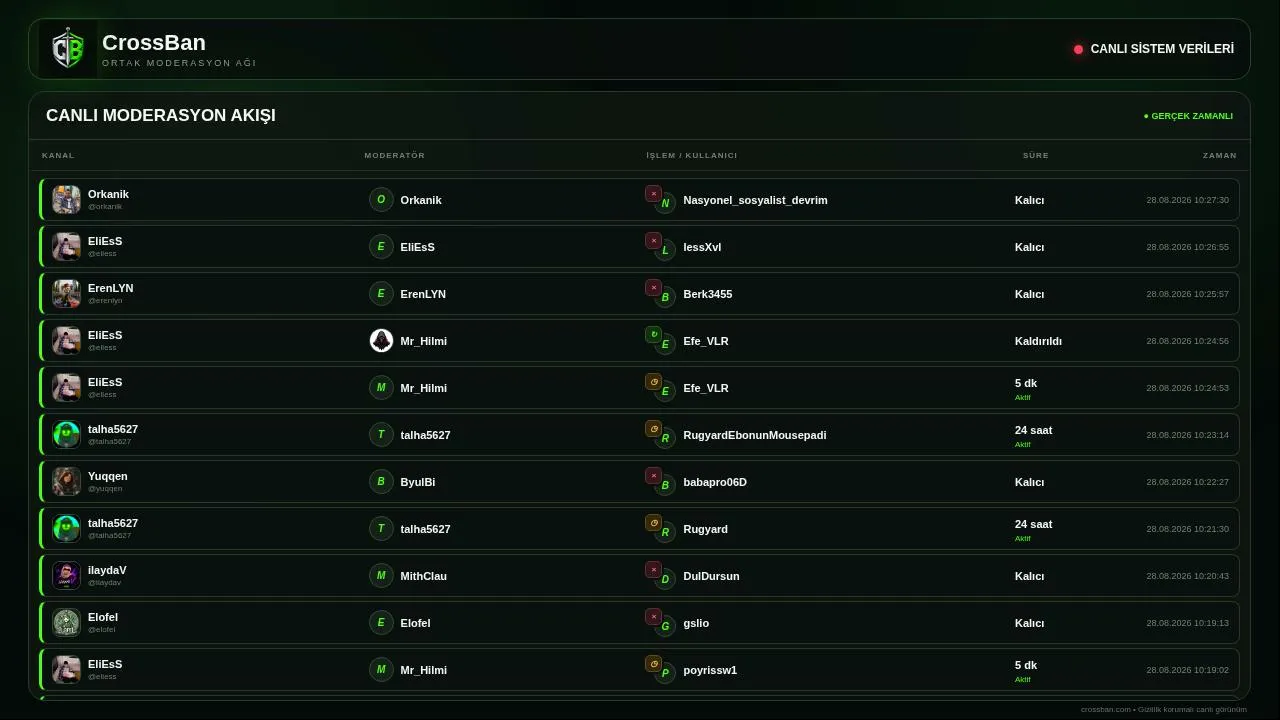Open username link DulDursun
Image resolution: width=1280 pixels, height=720 pixels.
tap(711, 576)
